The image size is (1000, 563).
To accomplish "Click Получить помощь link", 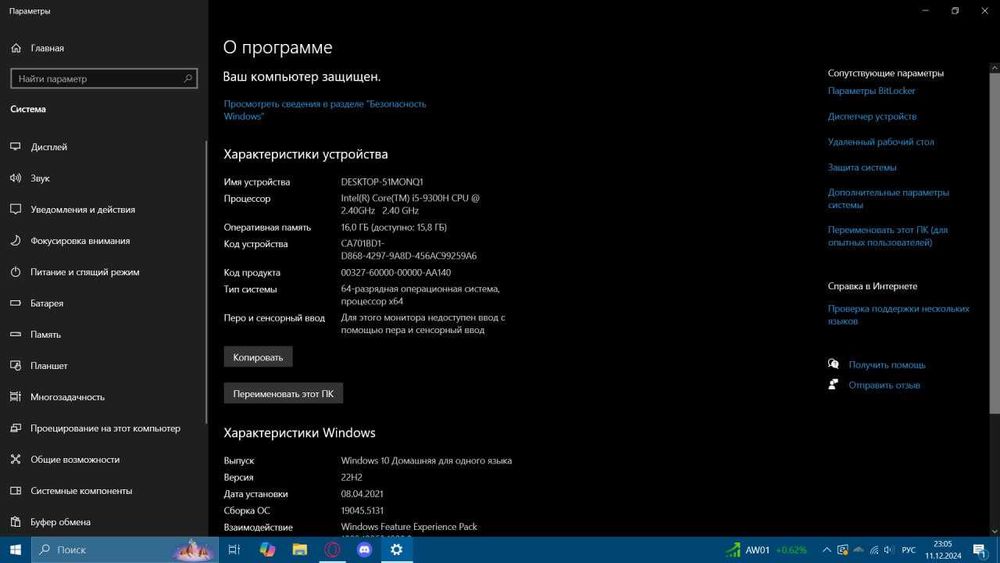I will click(886, 365).
